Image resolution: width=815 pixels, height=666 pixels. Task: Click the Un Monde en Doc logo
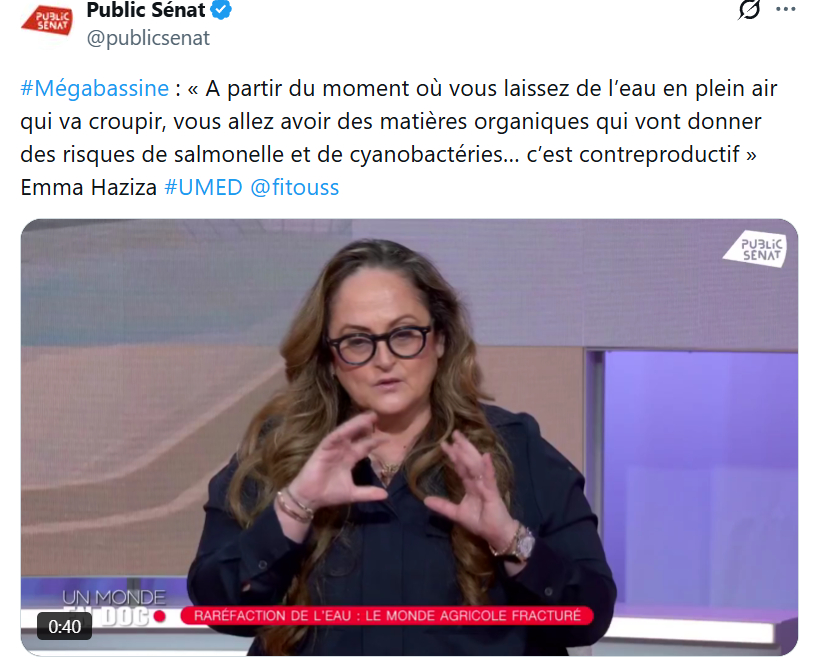tap(113, 607)
